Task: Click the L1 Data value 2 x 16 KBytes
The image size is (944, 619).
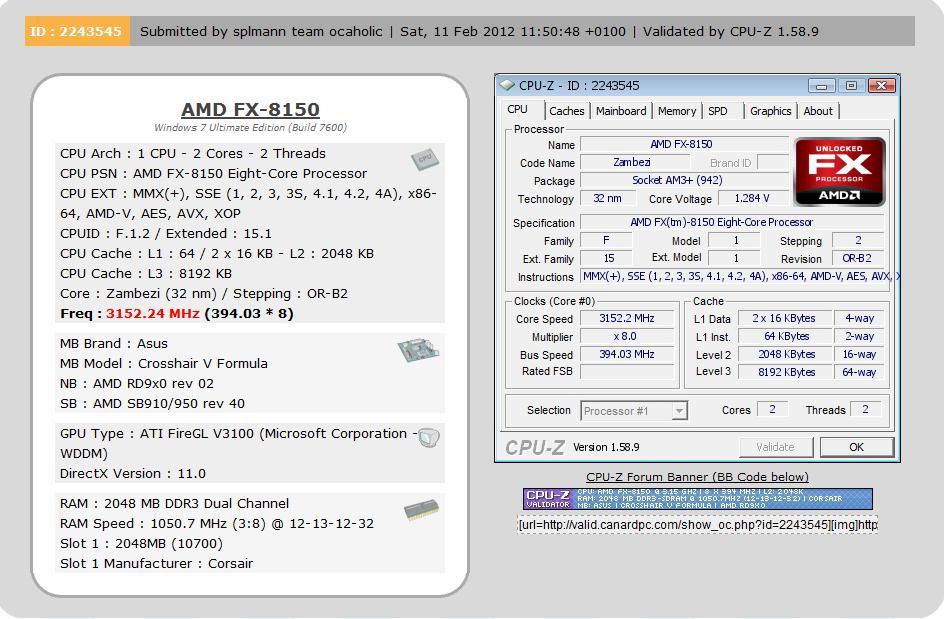Action: (x=784, y=319)
